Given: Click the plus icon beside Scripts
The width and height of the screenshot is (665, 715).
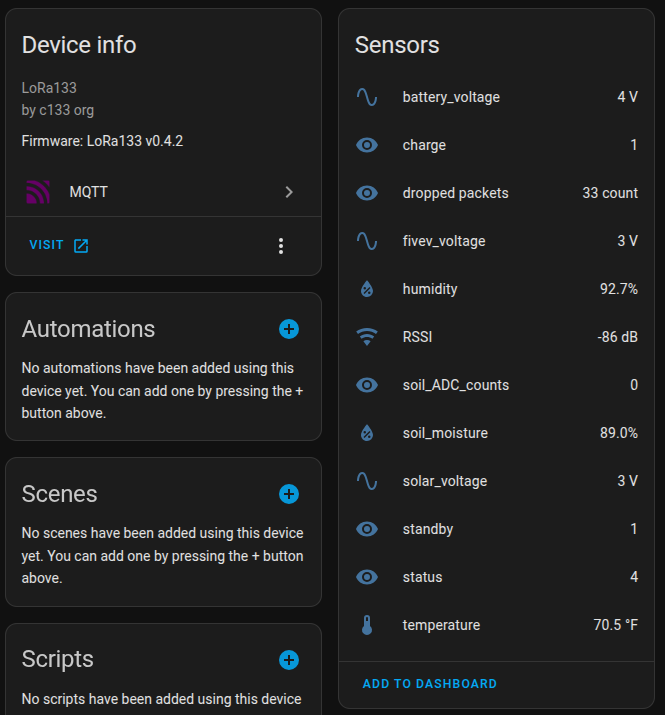Looking at the screenshot, I should point(289,659).
